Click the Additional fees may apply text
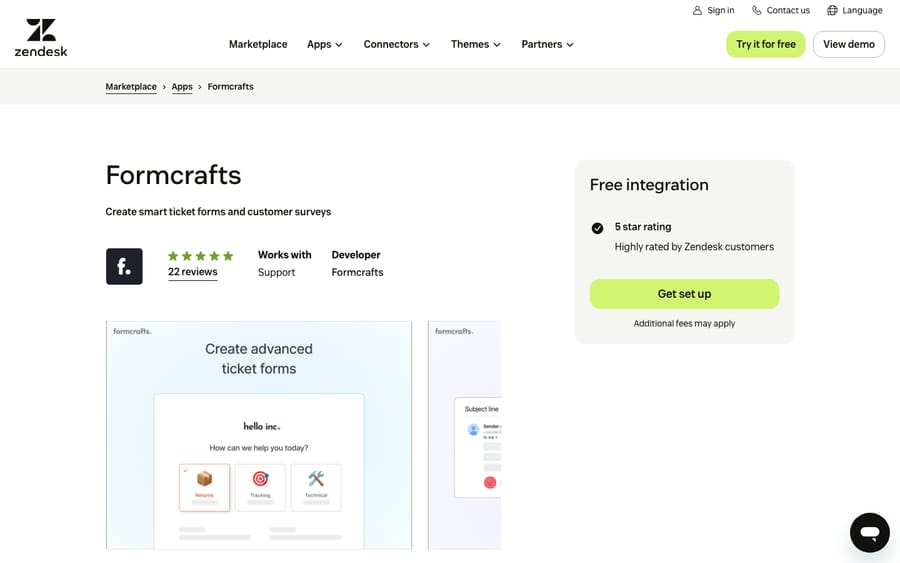 [x=684, y=324]
